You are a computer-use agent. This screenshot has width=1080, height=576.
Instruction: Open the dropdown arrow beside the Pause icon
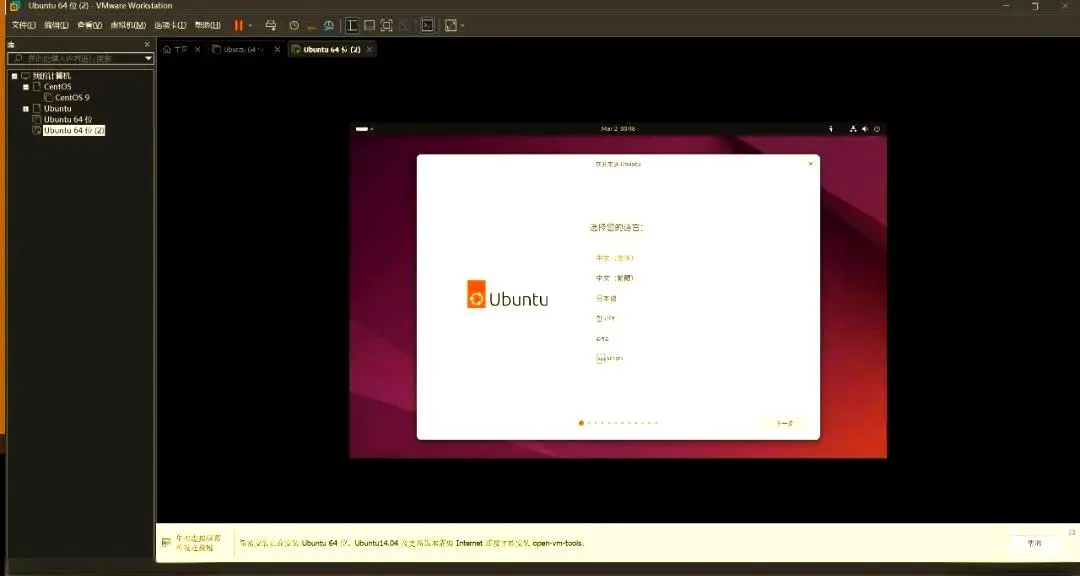click(250, 26)
